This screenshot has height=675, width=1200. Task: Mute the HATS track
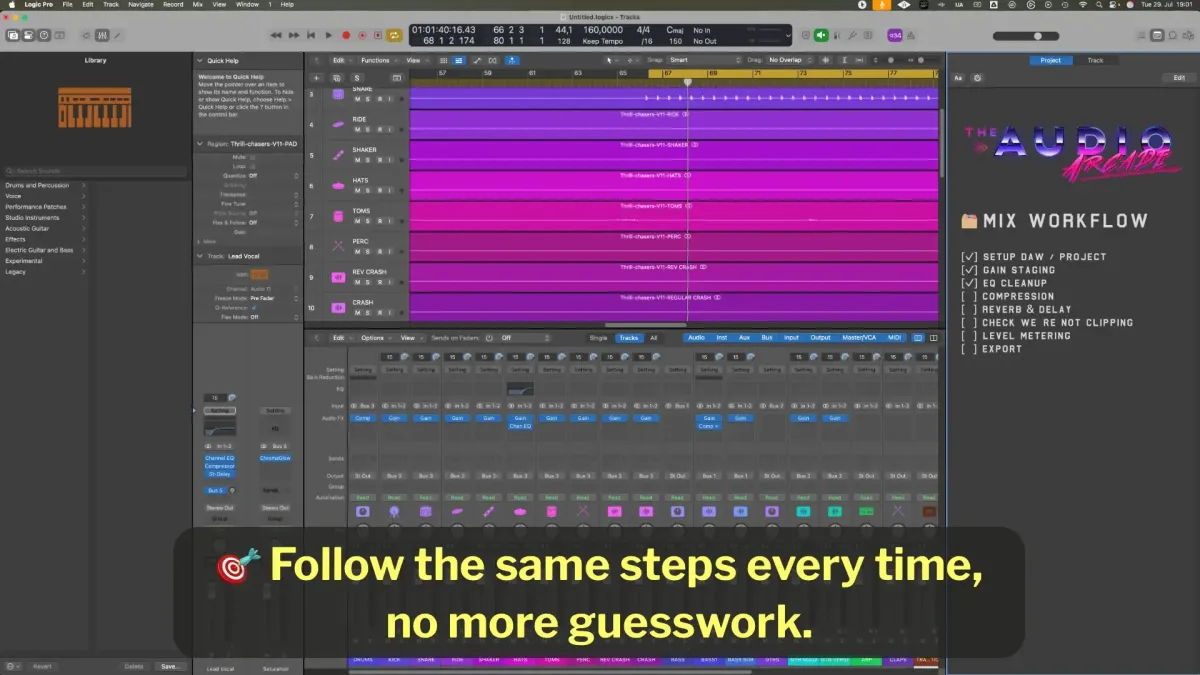(x=357, y=190)
